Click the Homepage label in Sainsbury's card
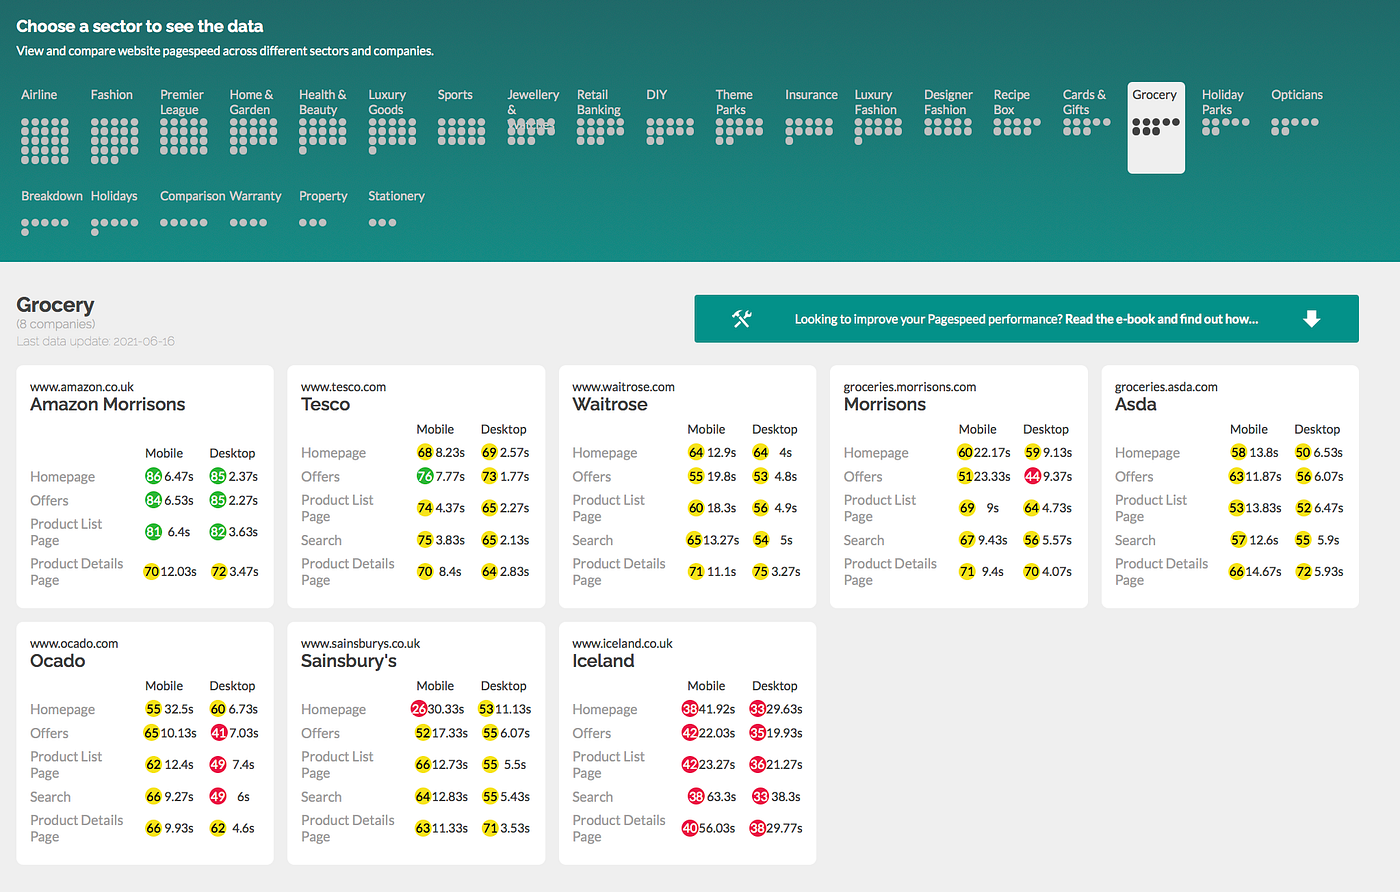The image size is (1400, 892). (x=333, y=709)
